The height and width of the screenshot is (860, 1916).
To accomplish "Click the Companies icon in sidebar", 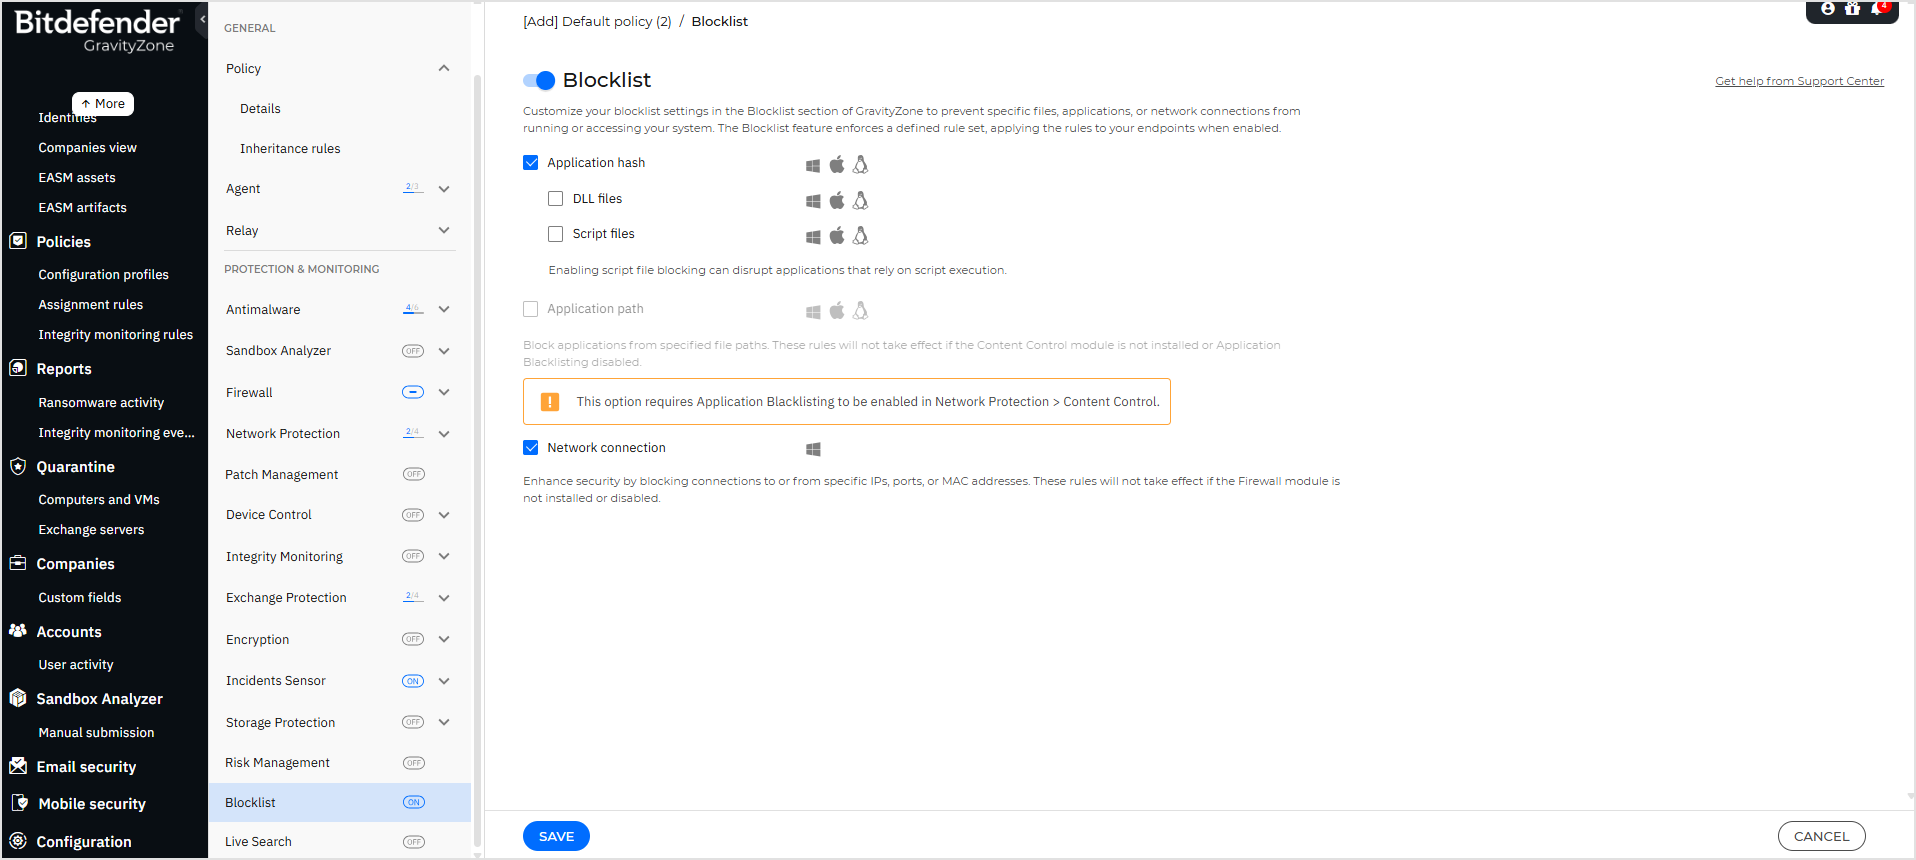I will tap(18, 563).
